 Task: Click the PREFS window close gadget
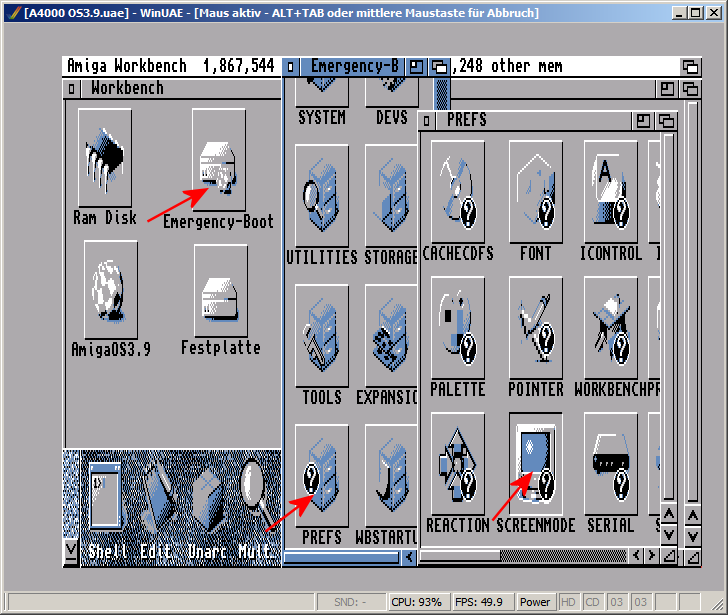pyautogui.click(x=427, y=121)
